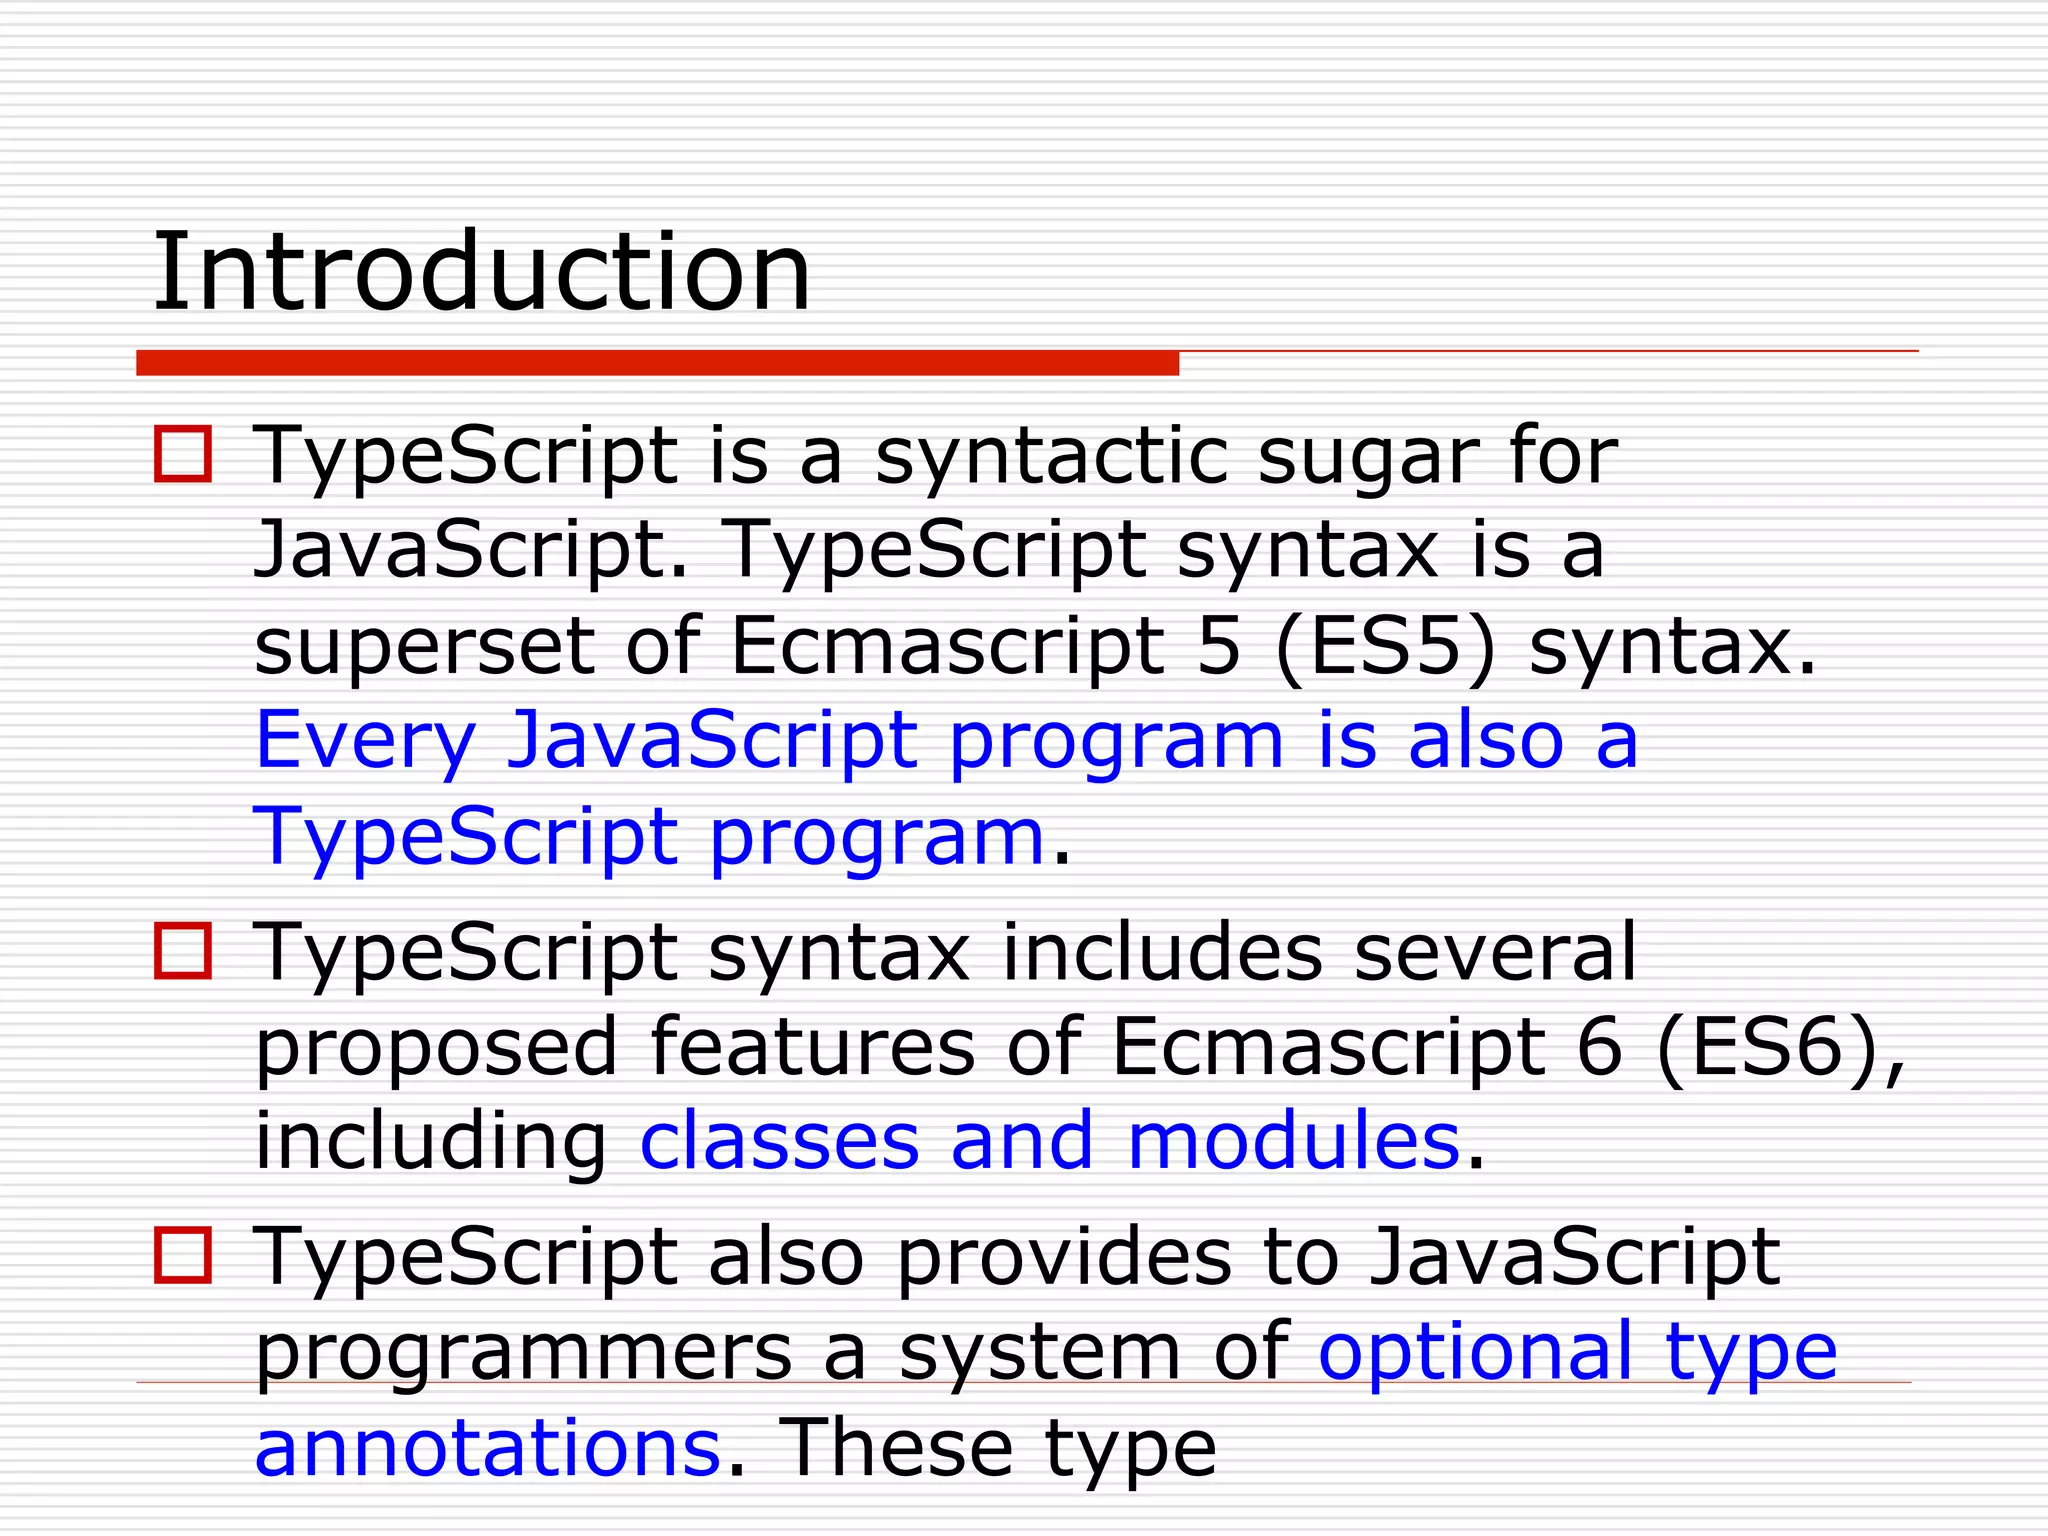Click the blue phrase 'optional type'

click(1578, 1353)
